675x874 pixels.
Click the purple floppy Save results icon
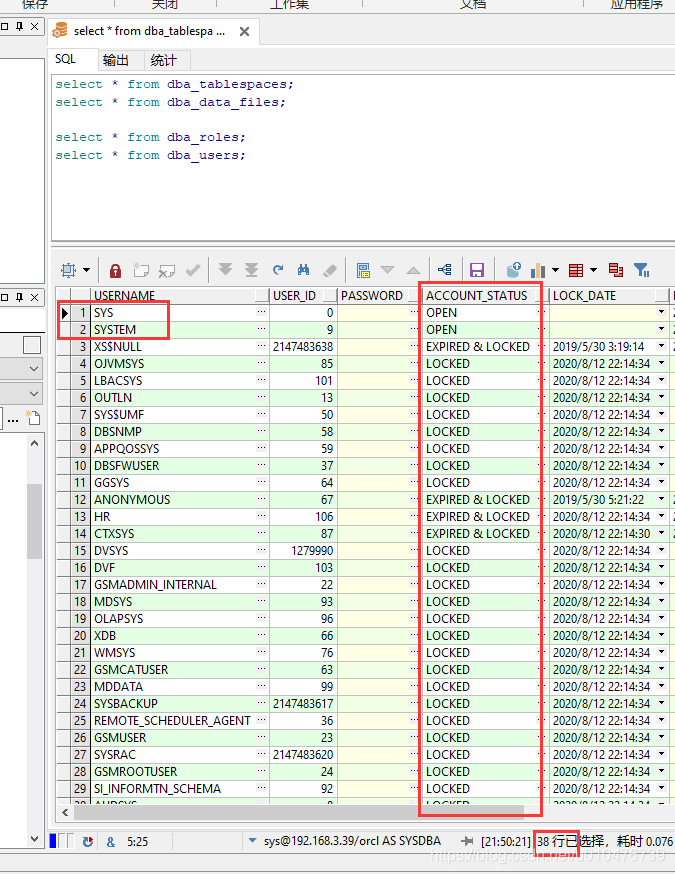coord(477,270)
